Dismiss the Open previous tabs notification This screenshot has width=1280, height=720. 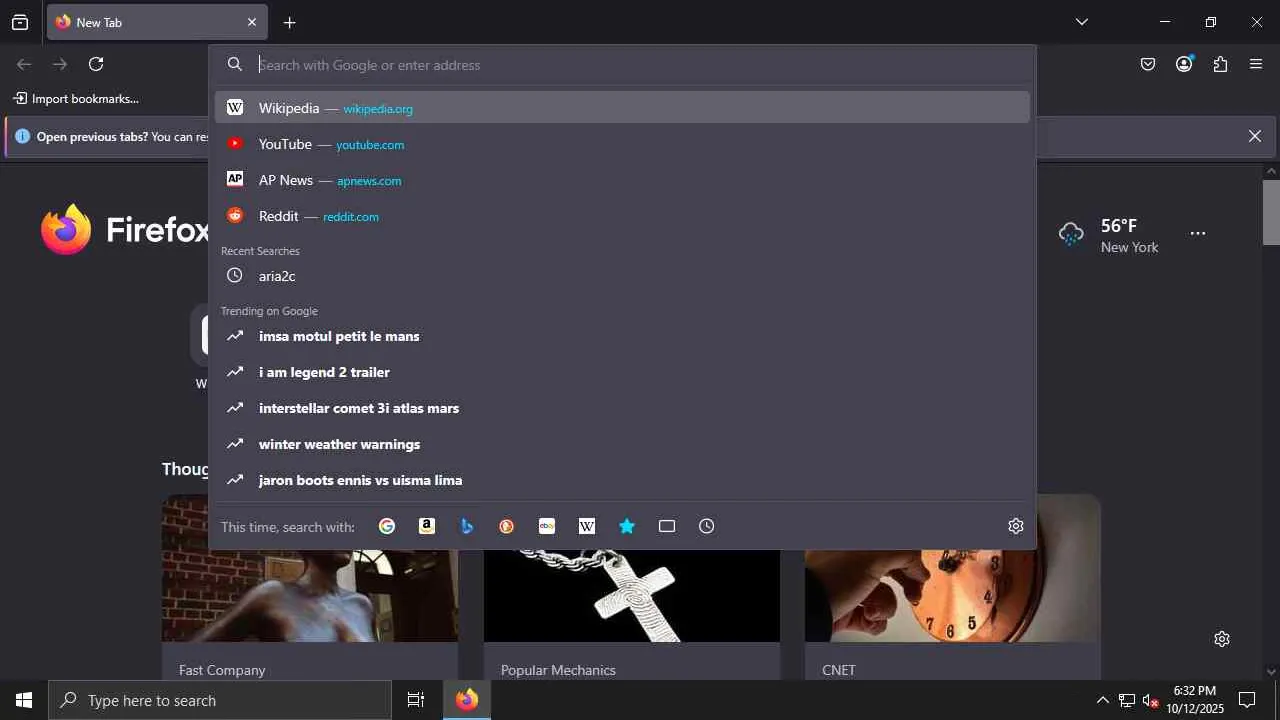(x=1255, y=136)
